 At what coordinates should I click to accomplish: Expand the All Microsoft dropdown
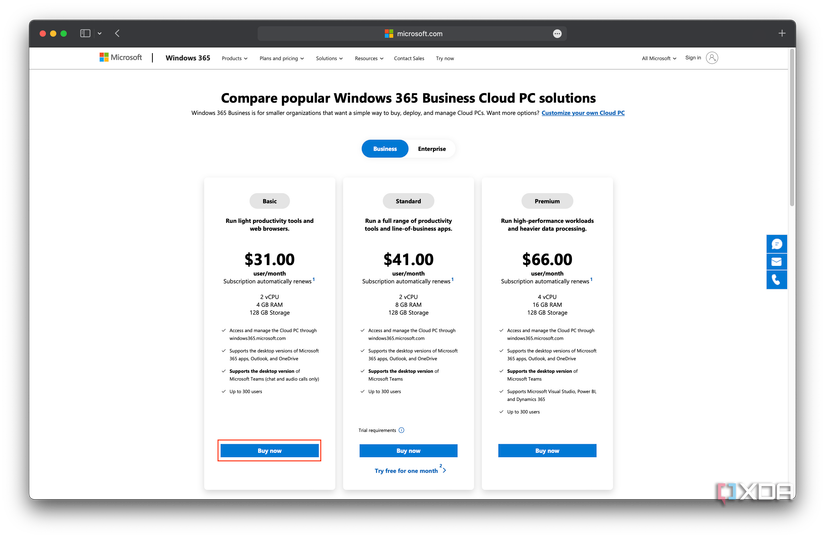point(659,58)
